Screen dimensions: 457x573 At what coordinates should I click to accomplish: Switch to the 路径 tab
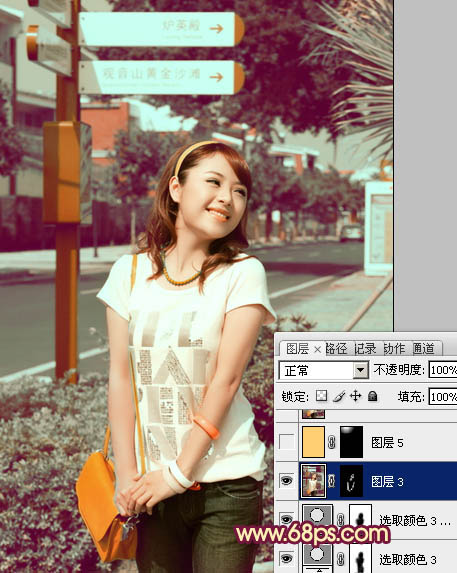coord(336,349)
